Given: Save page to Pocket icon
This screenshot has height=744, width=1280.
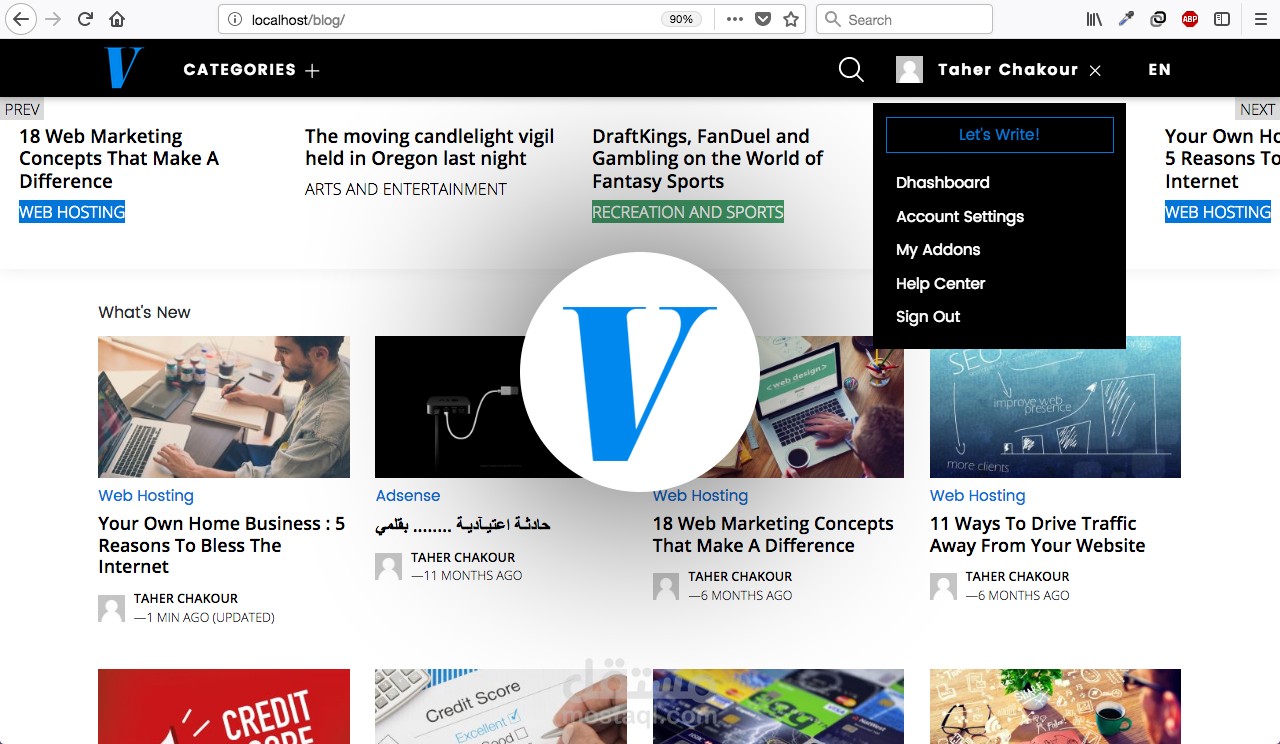Looking at the screenshot, I should pyautogui.click(x=763, y=19).
